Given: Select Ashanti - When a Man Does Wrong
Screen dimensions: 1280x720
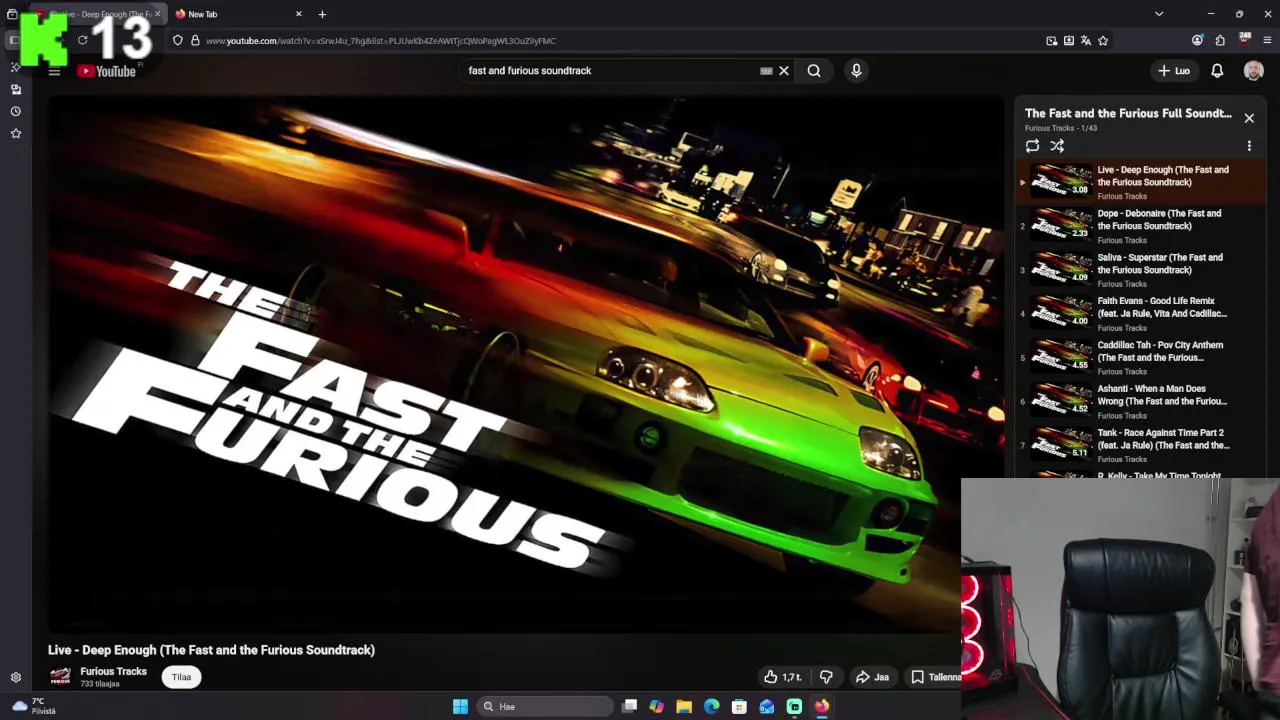Looking at the screenshot, I should (x=1140, y=402).
